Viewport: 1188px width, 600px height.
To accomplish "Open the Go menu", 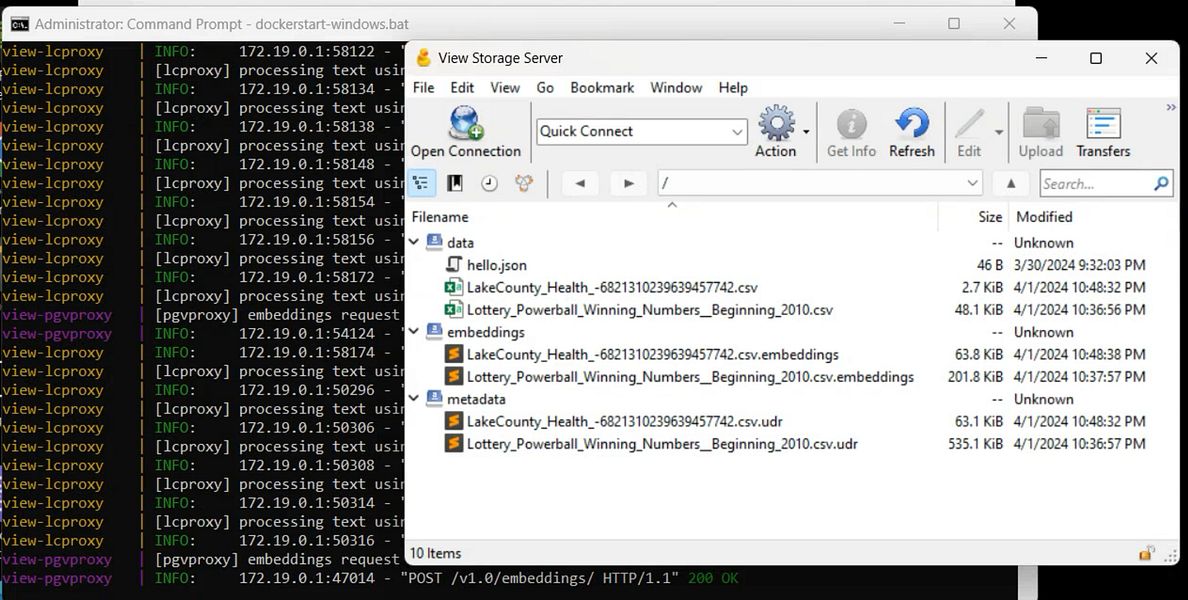I will click(x=545, y=88).
